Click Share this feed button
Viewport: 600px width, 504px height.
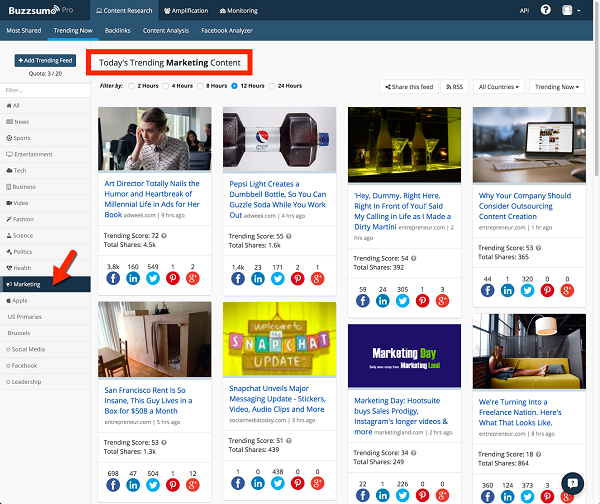point(409,87)
